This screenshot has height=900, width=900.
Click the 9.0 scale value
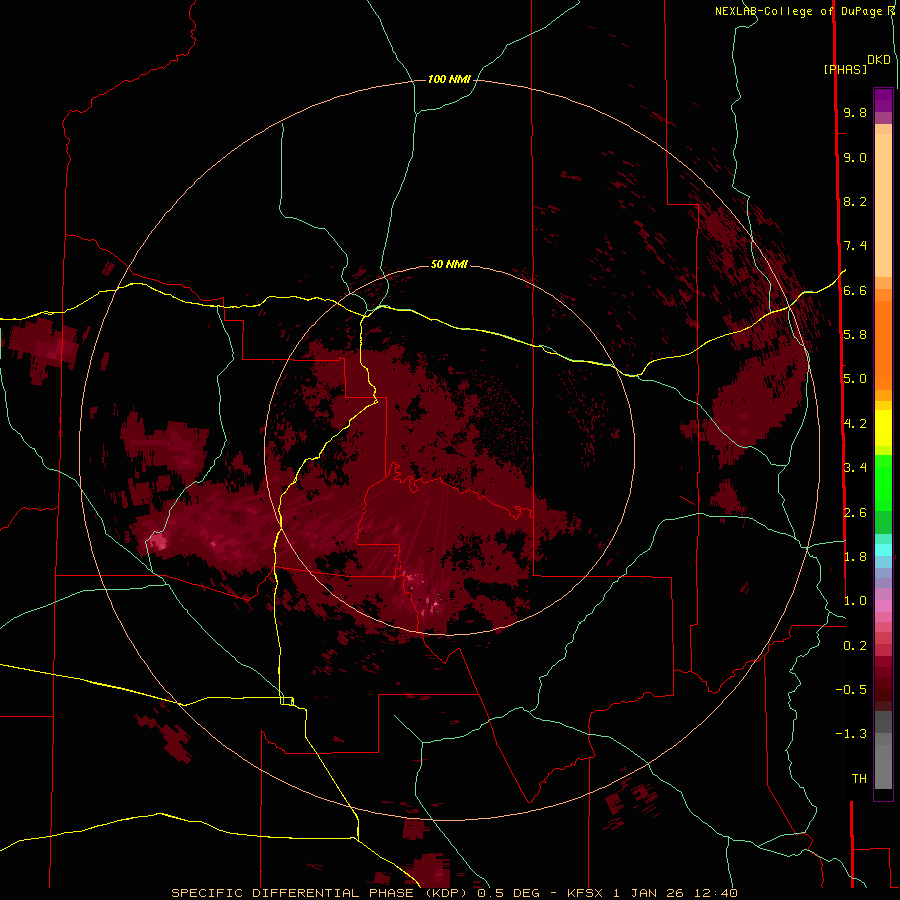(855, 157)
